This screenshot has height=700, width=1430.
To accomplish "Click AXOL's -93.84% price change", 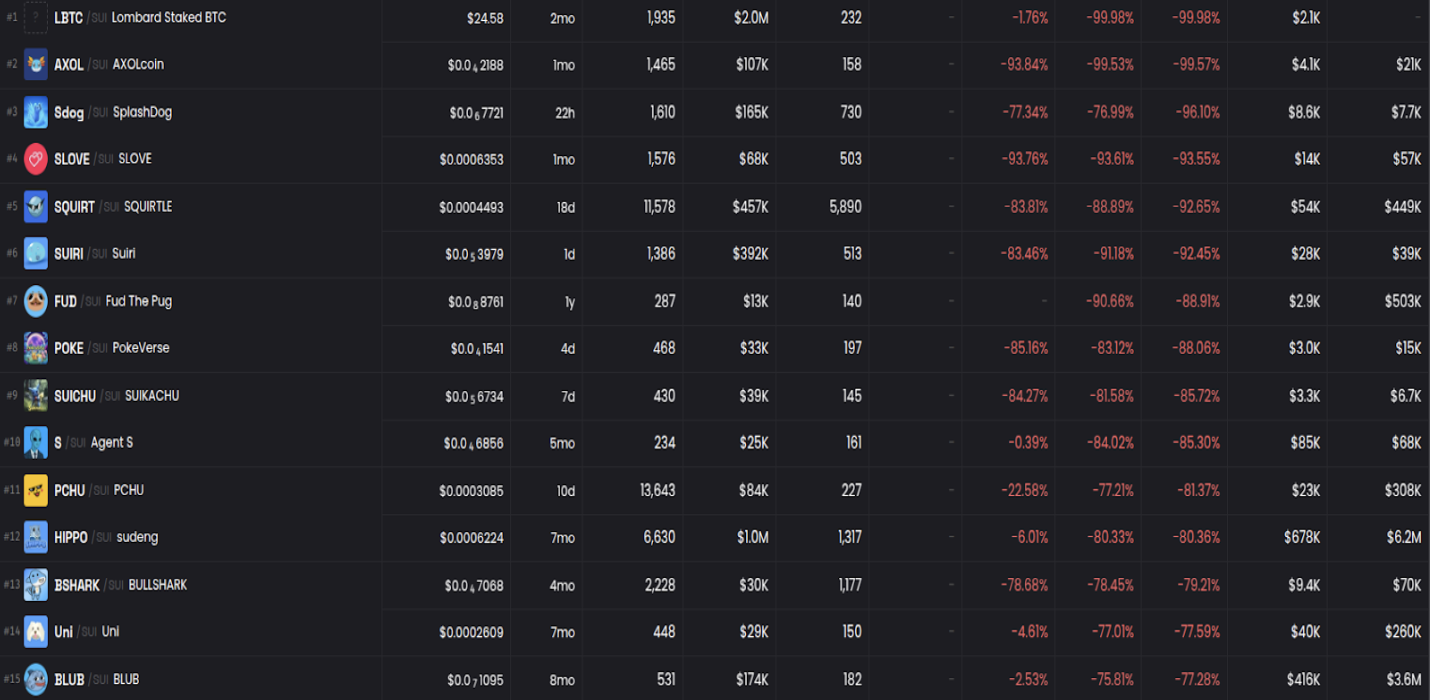I will (1024, 64).
